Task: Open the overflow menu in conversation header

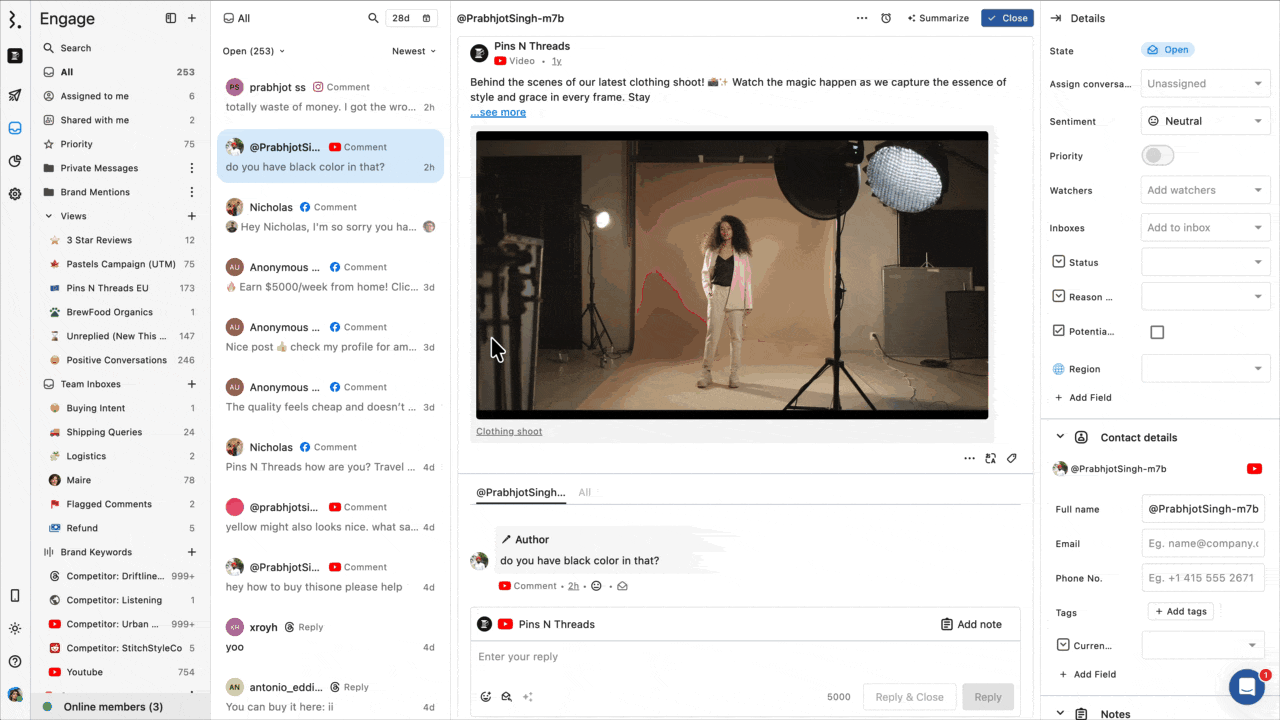Action: coord(862,18)
